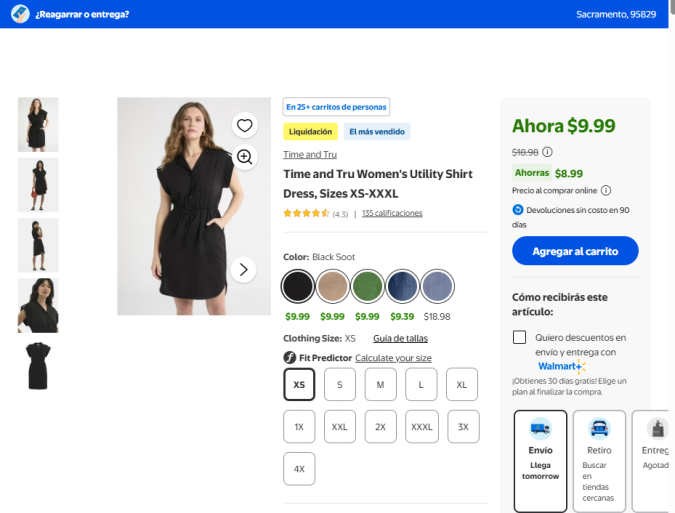
Task: Click the En 25+ carritos de personas badge
Action: pos(336,107)
